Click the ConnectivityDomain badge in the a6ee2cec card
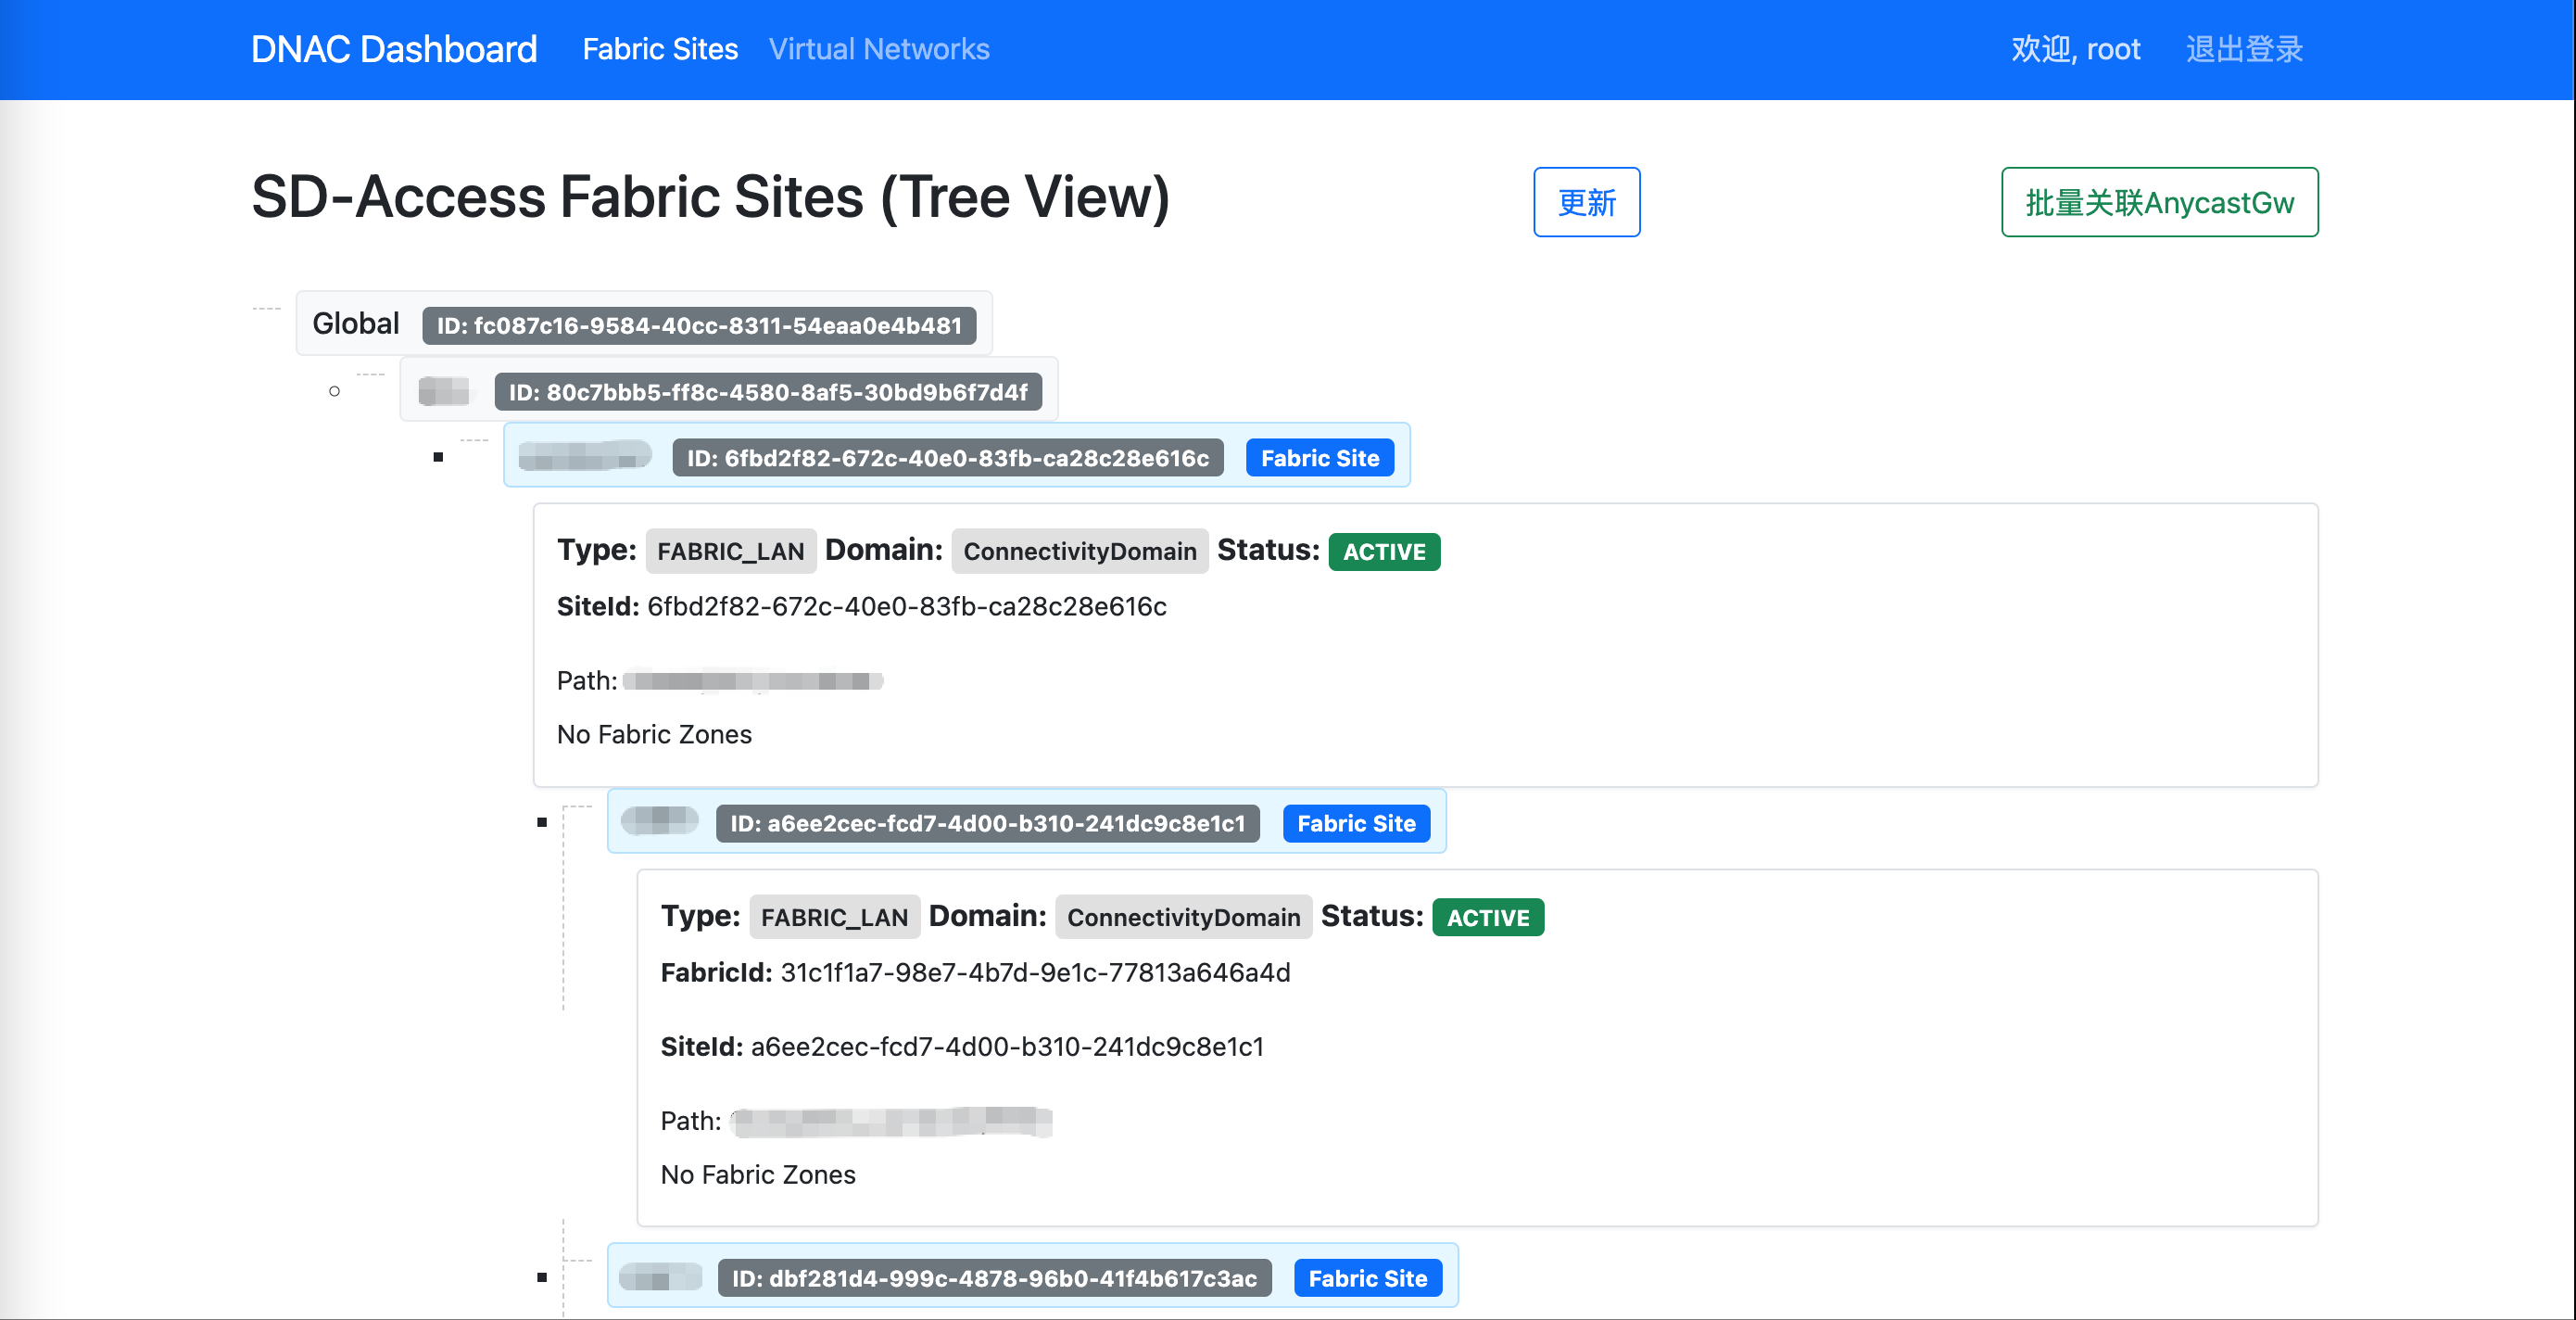Image resolution: width=2576 pixels, height=1320 pixels. coord(1184,918)
